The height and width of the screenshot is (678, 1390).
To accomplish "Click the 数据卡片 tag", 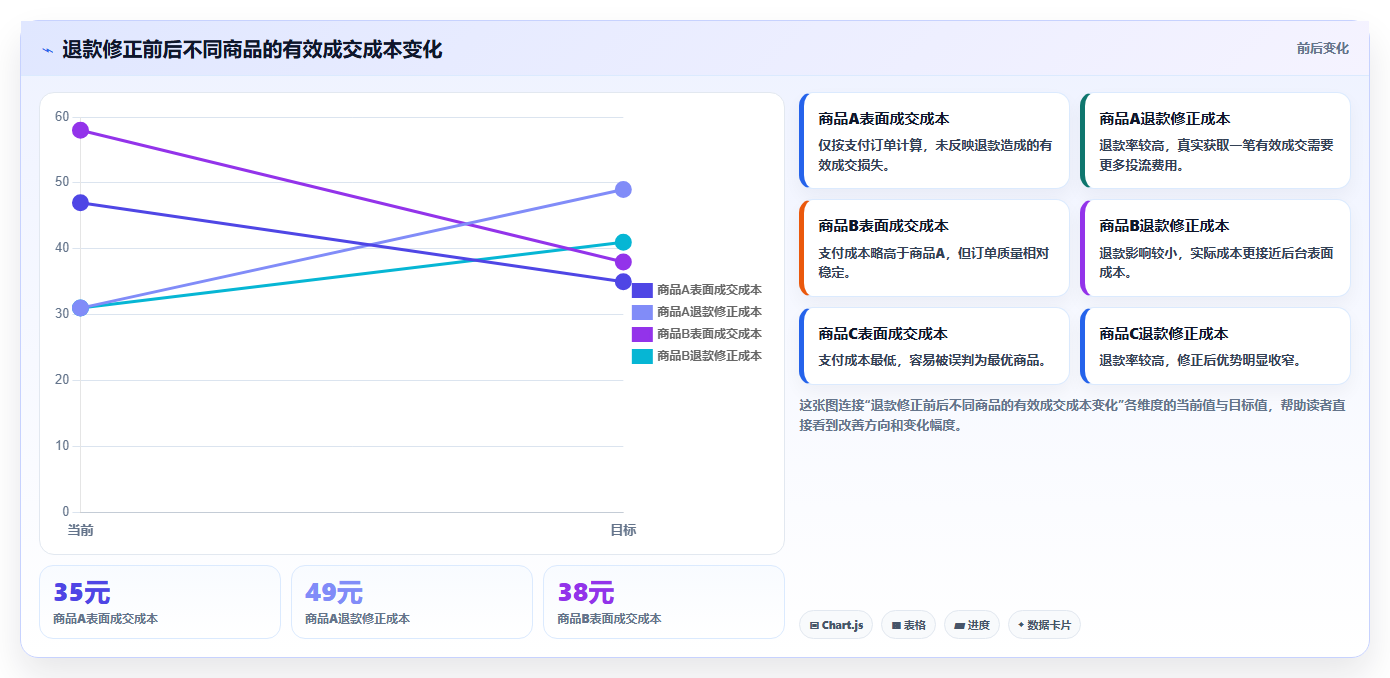I will (x=1044, y=625).
